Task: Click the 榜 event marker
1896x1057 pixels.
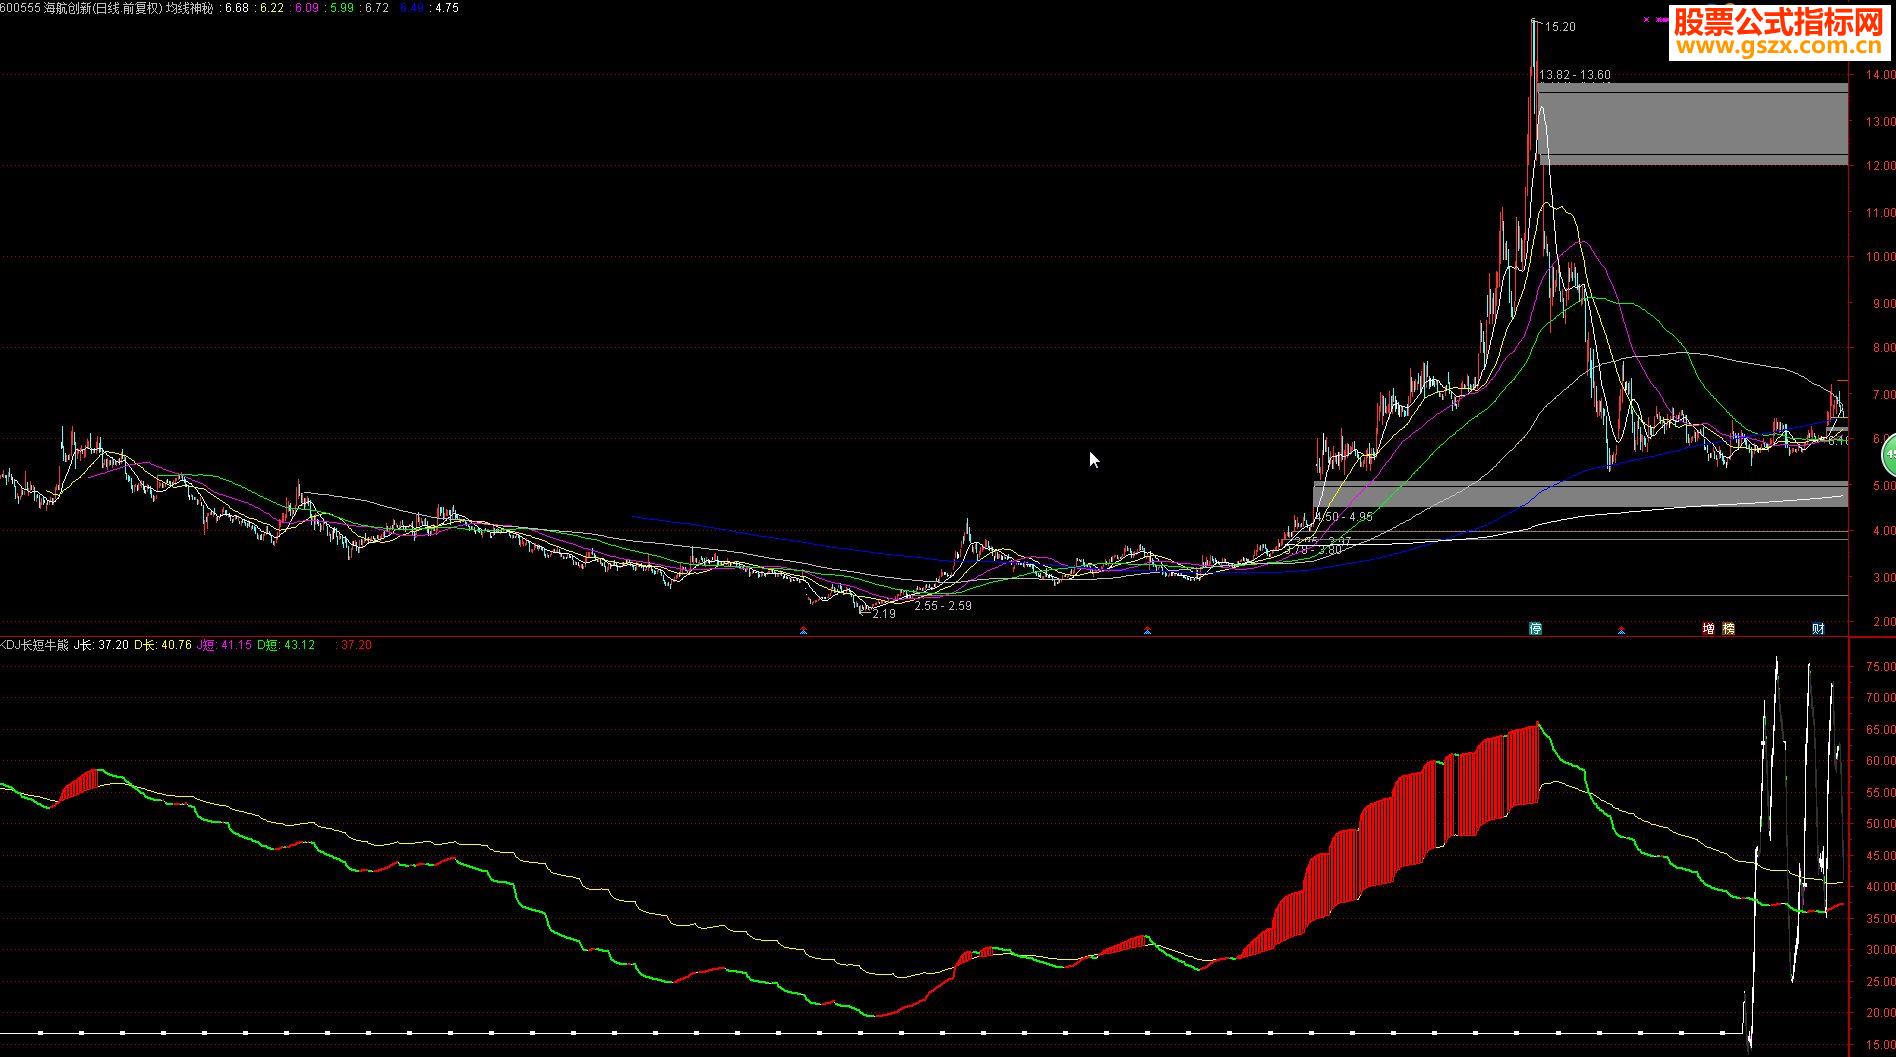Action: pyautogui.click(x=1729, y=628)
